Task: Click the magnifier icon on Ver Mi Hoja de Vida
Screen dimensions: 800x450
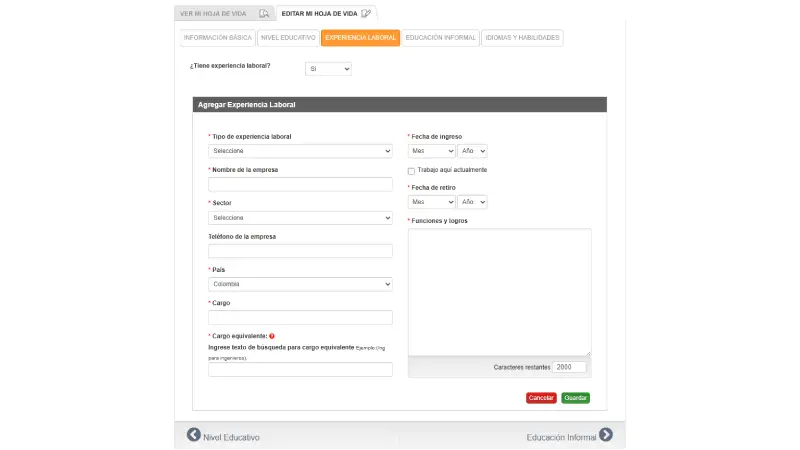Action: tap(263, 13)
